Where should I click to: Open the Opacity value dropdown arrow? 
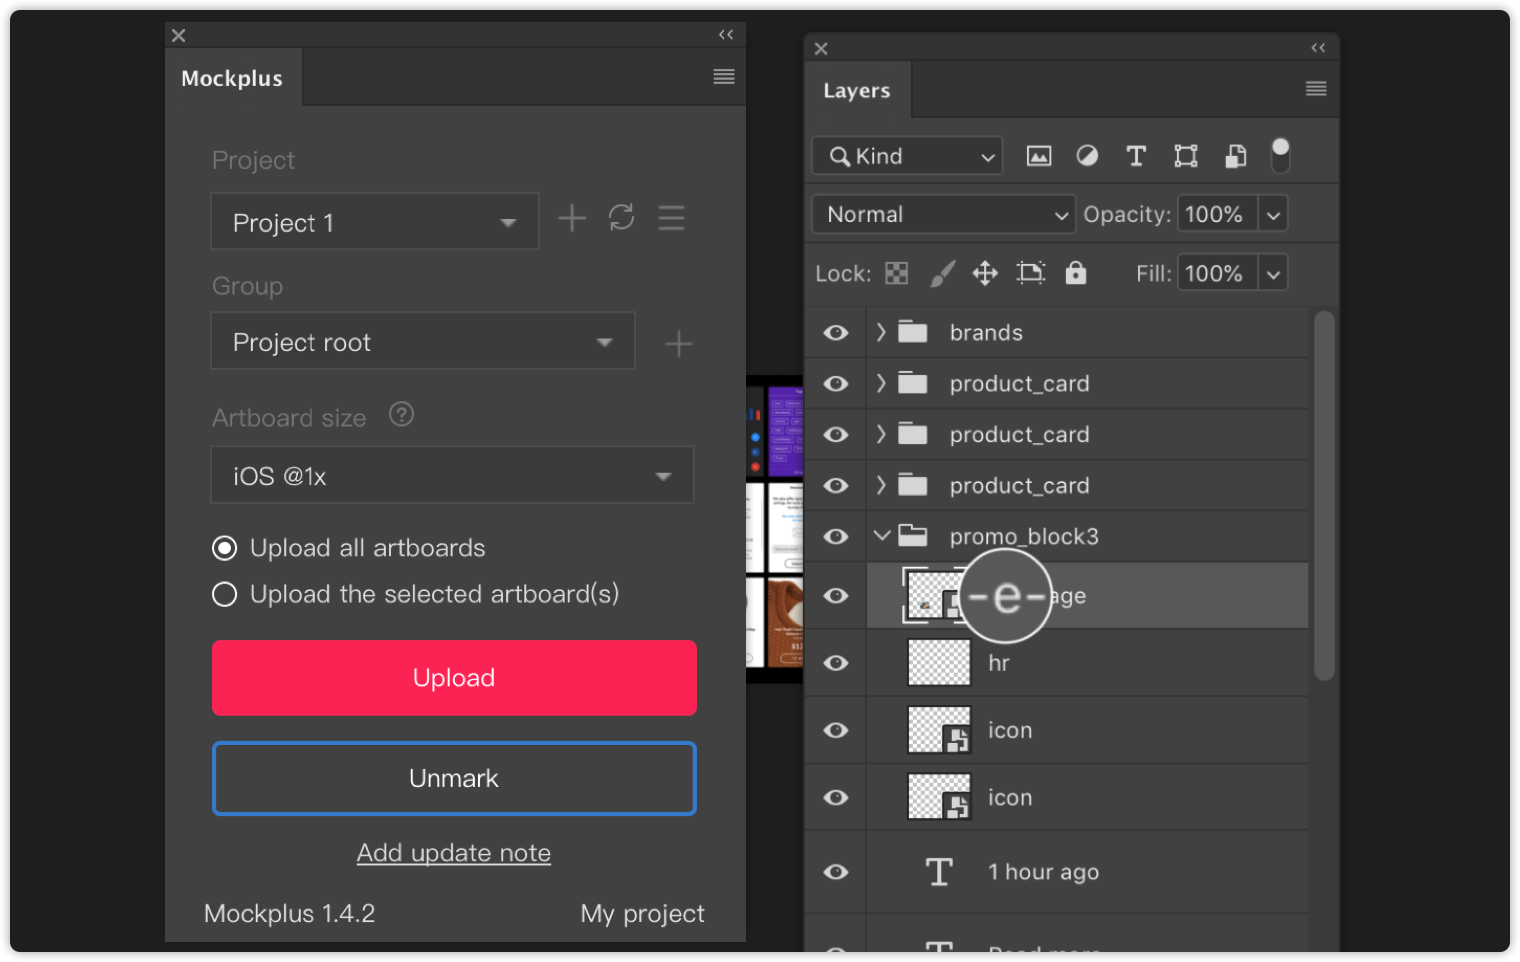[1273, 214]
